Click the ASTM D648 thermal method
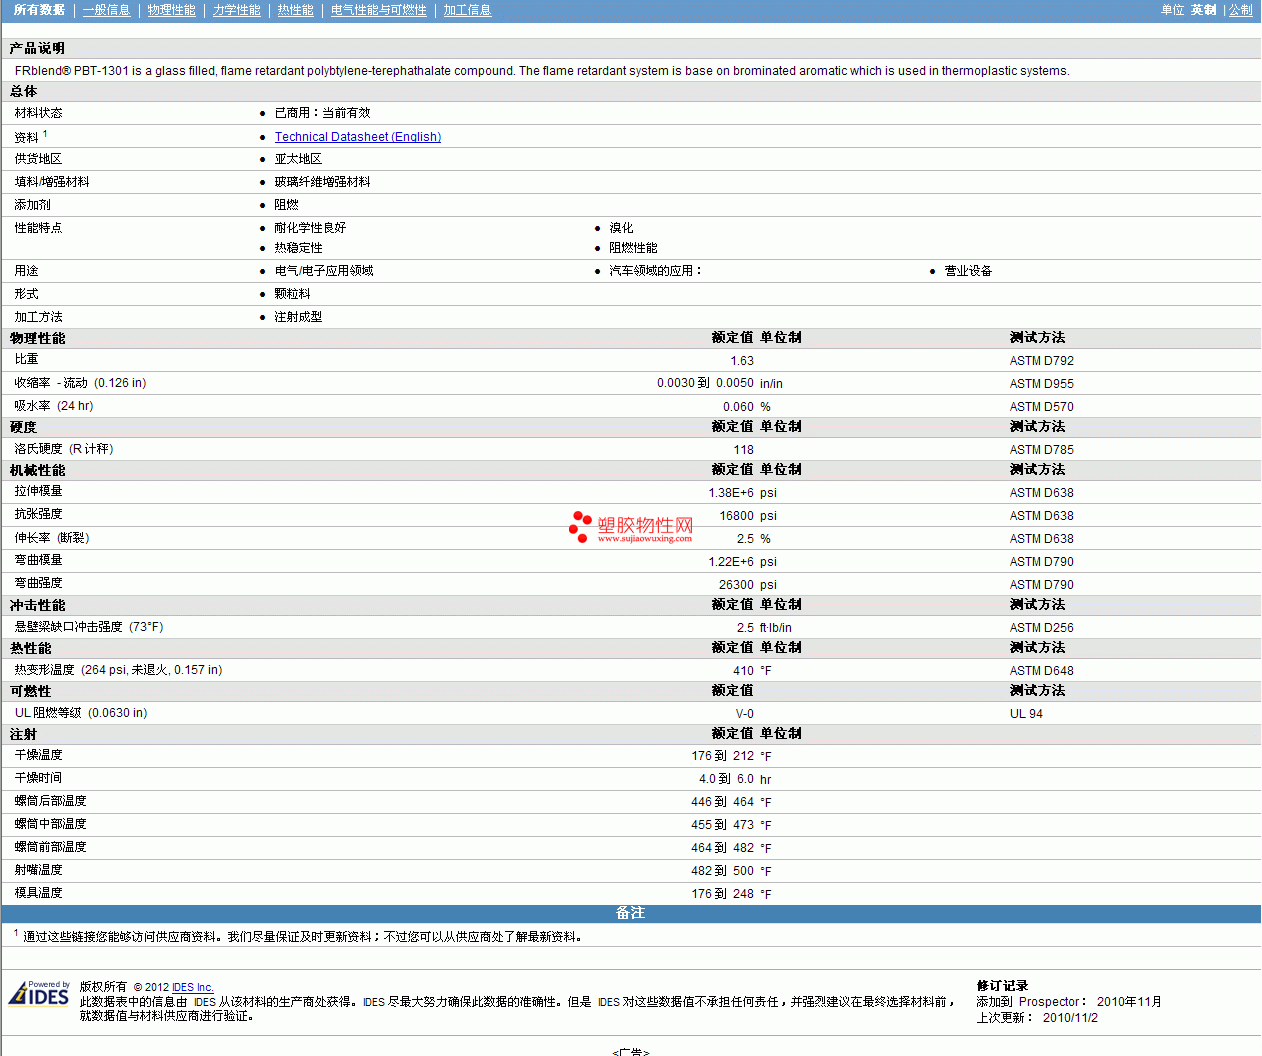1262x1056 pixels. click(1041, 671)
